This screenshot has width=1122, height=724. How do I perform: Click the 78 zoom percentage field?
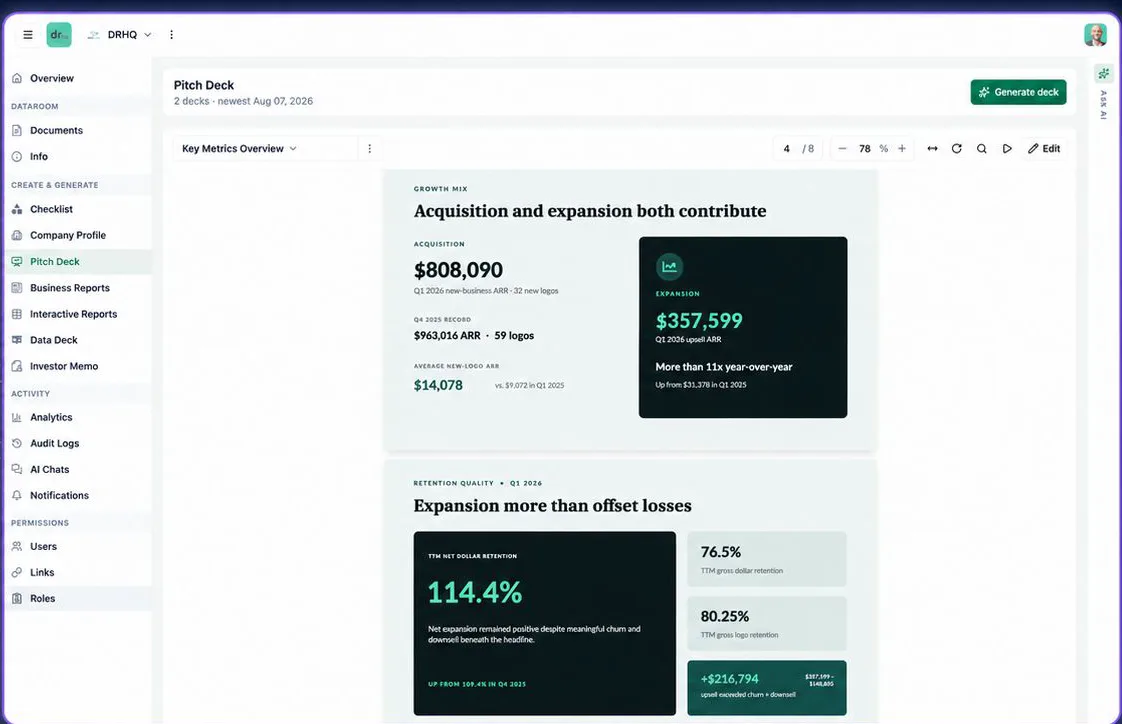coord(865,148)
